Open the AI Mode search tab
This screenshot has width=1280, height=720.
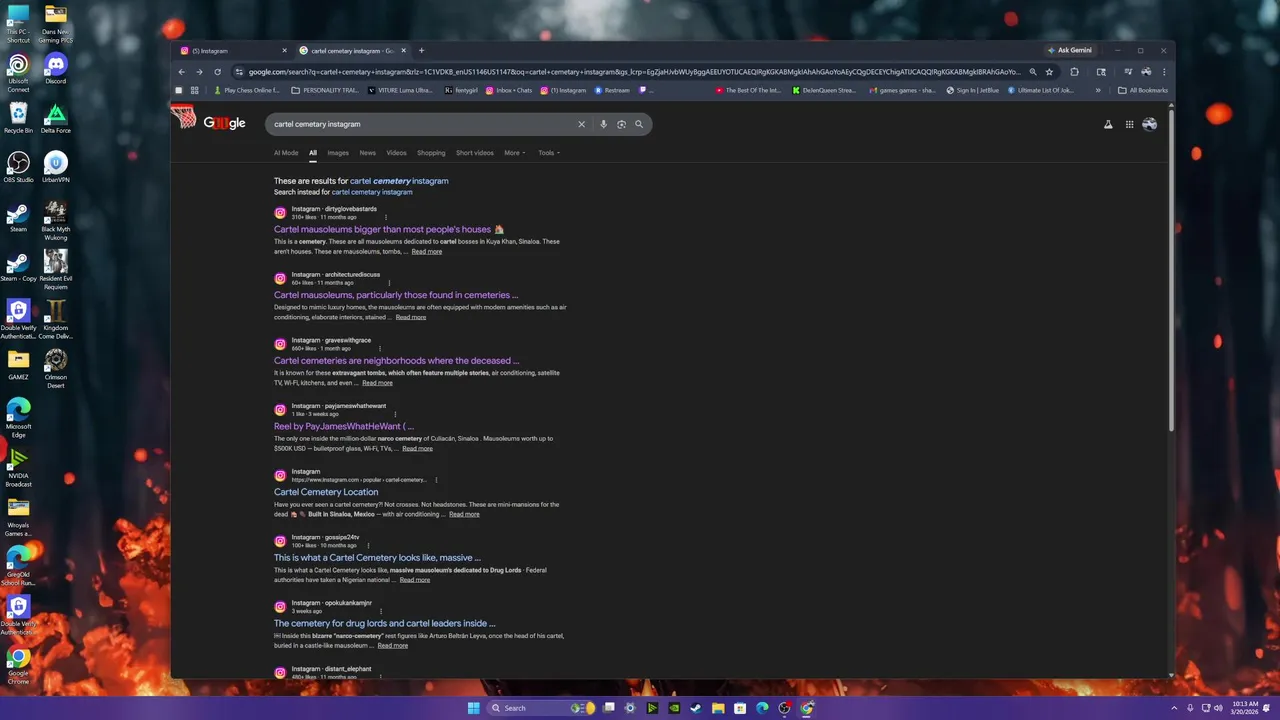point(286,153)
